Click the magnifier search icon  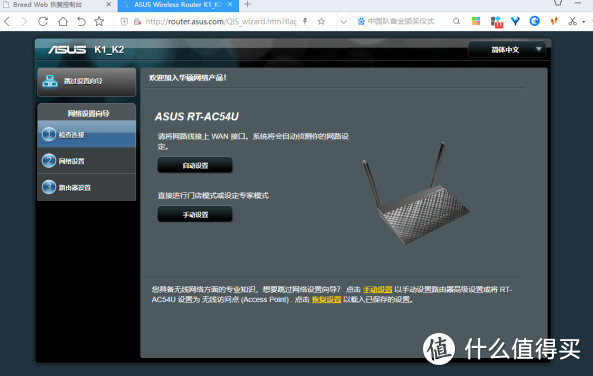pyautogui.click(x=456, y=22)
